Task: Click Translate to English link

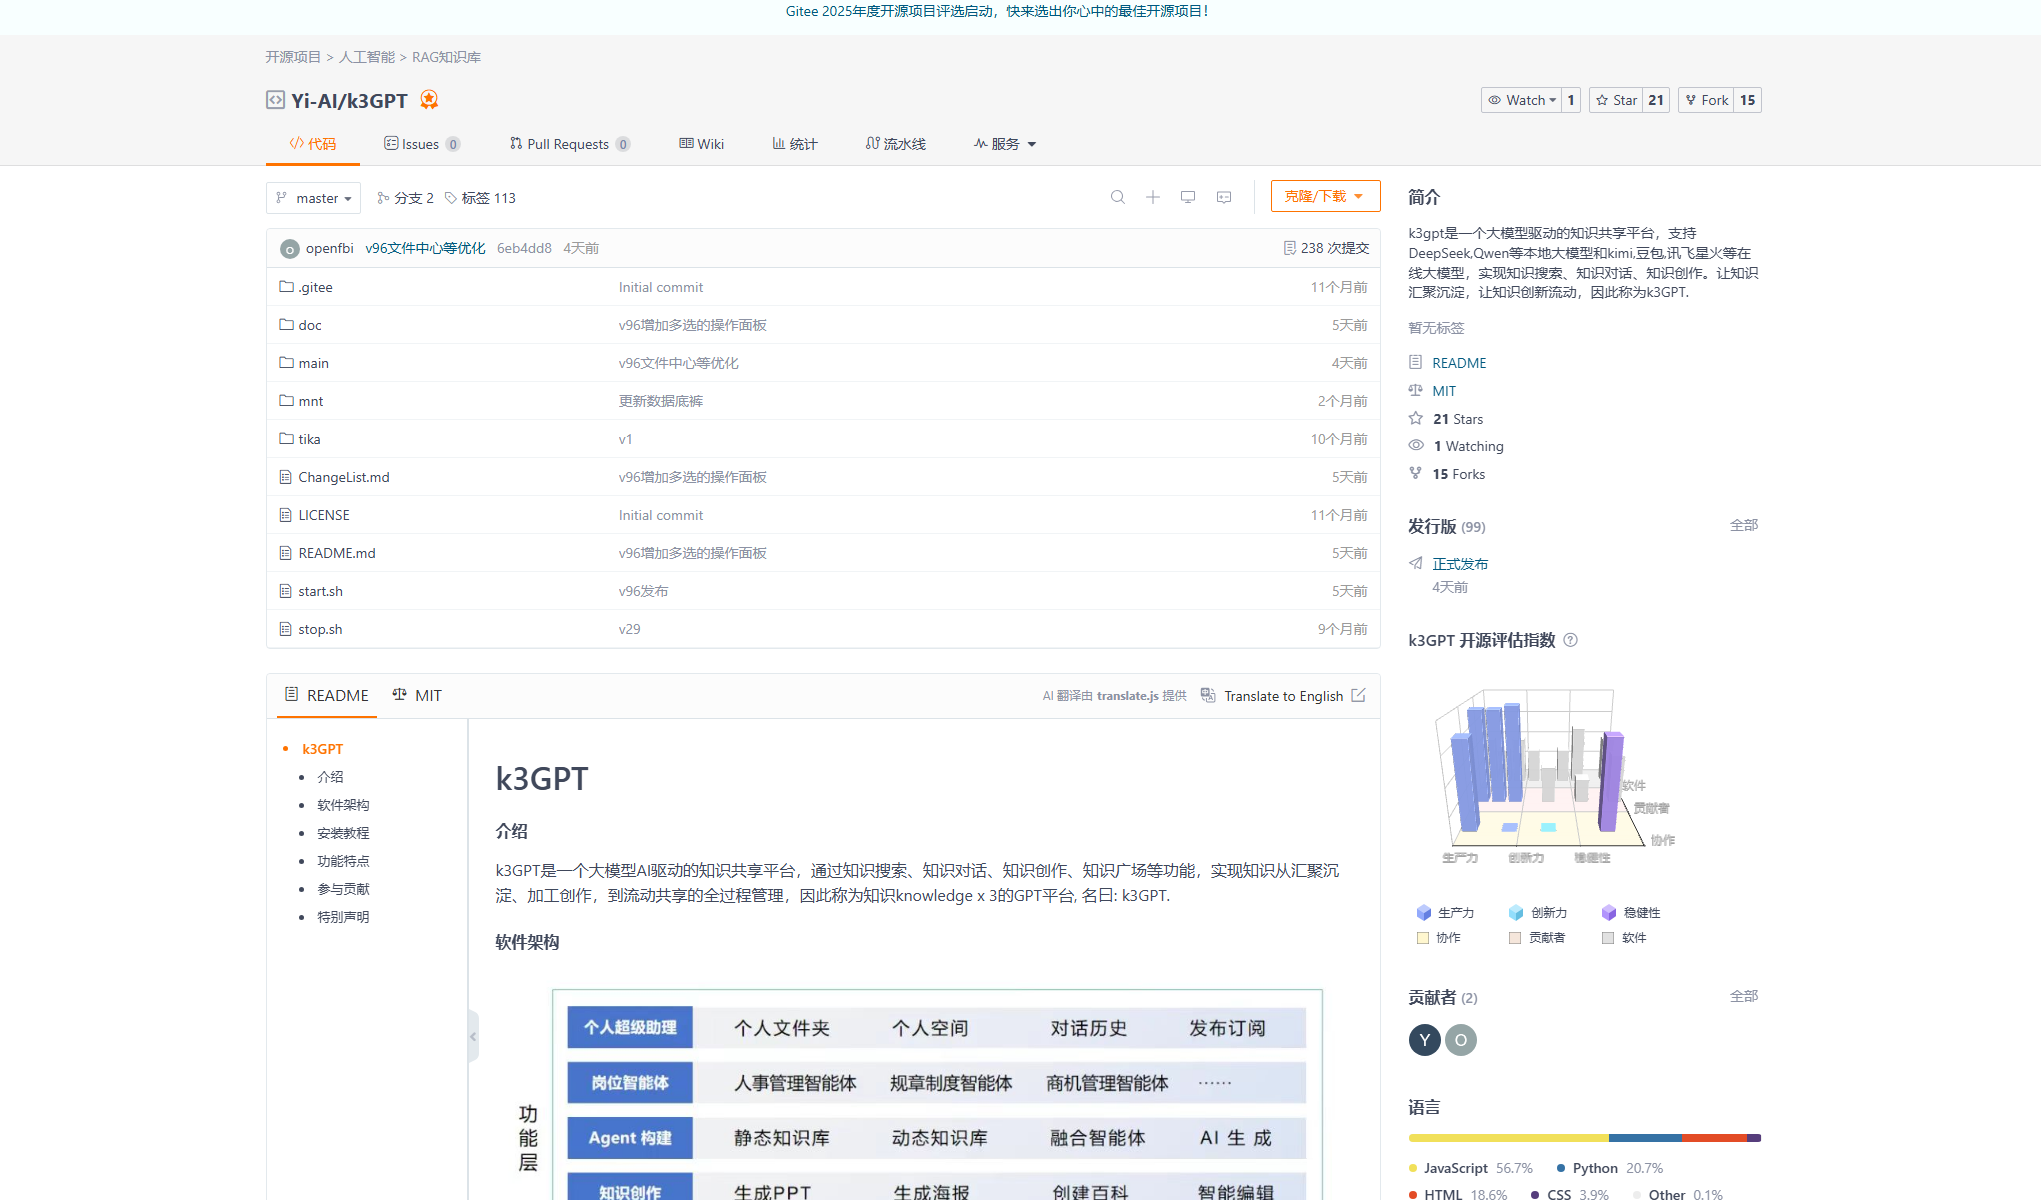Action: (x=1284, y=695)
